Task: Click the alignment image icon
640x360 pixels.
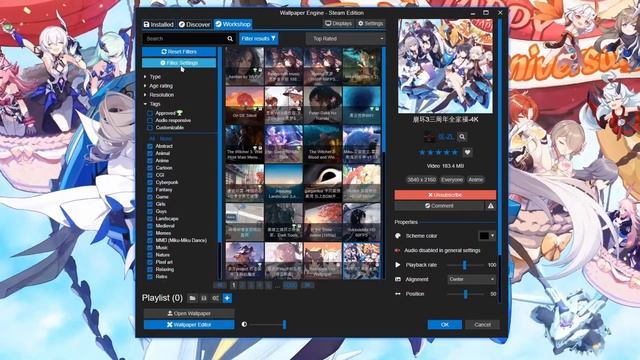Action: tap(398, 279)
